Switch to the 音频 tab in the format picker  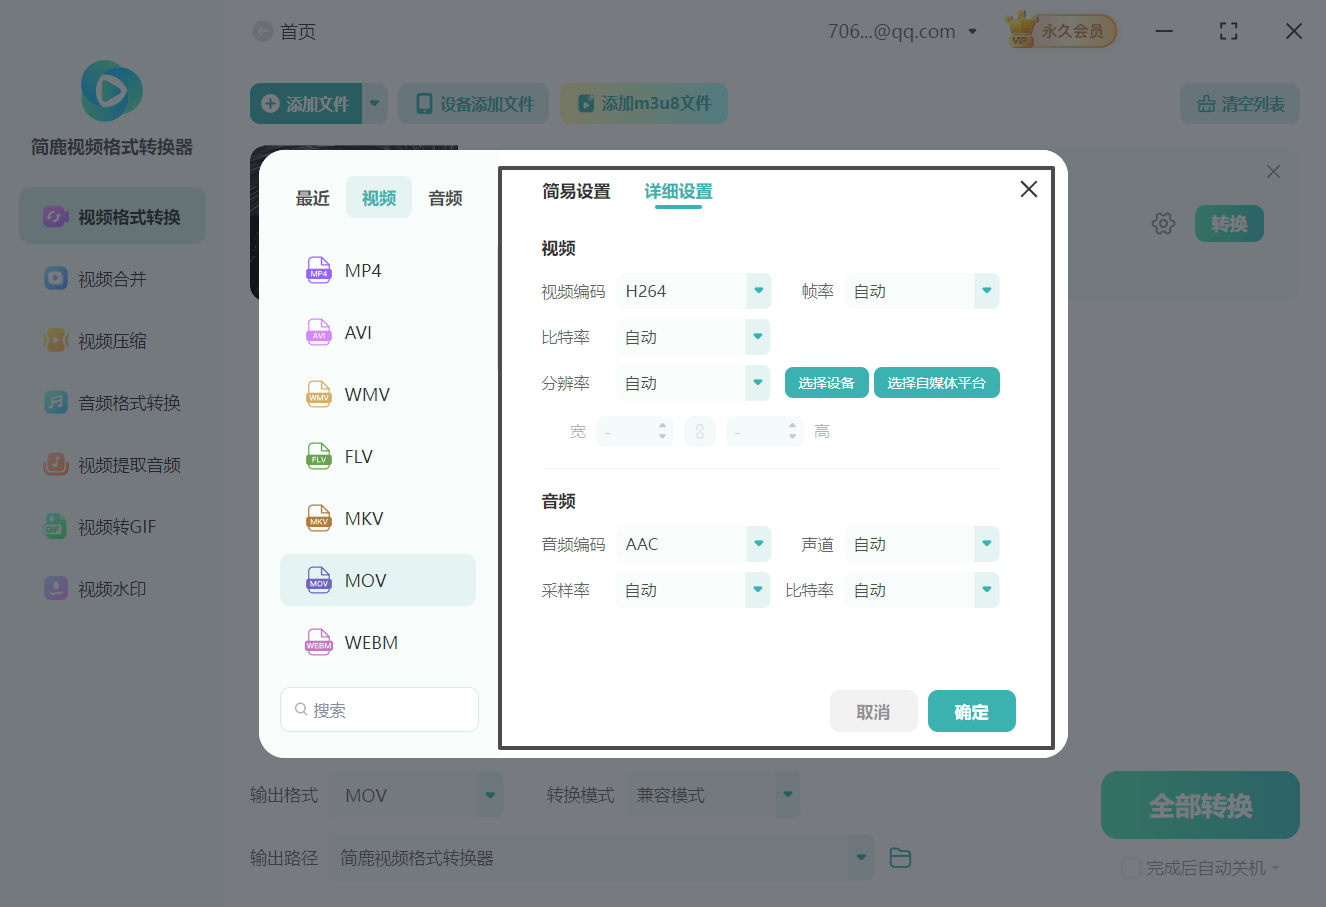tap(444, 197)
